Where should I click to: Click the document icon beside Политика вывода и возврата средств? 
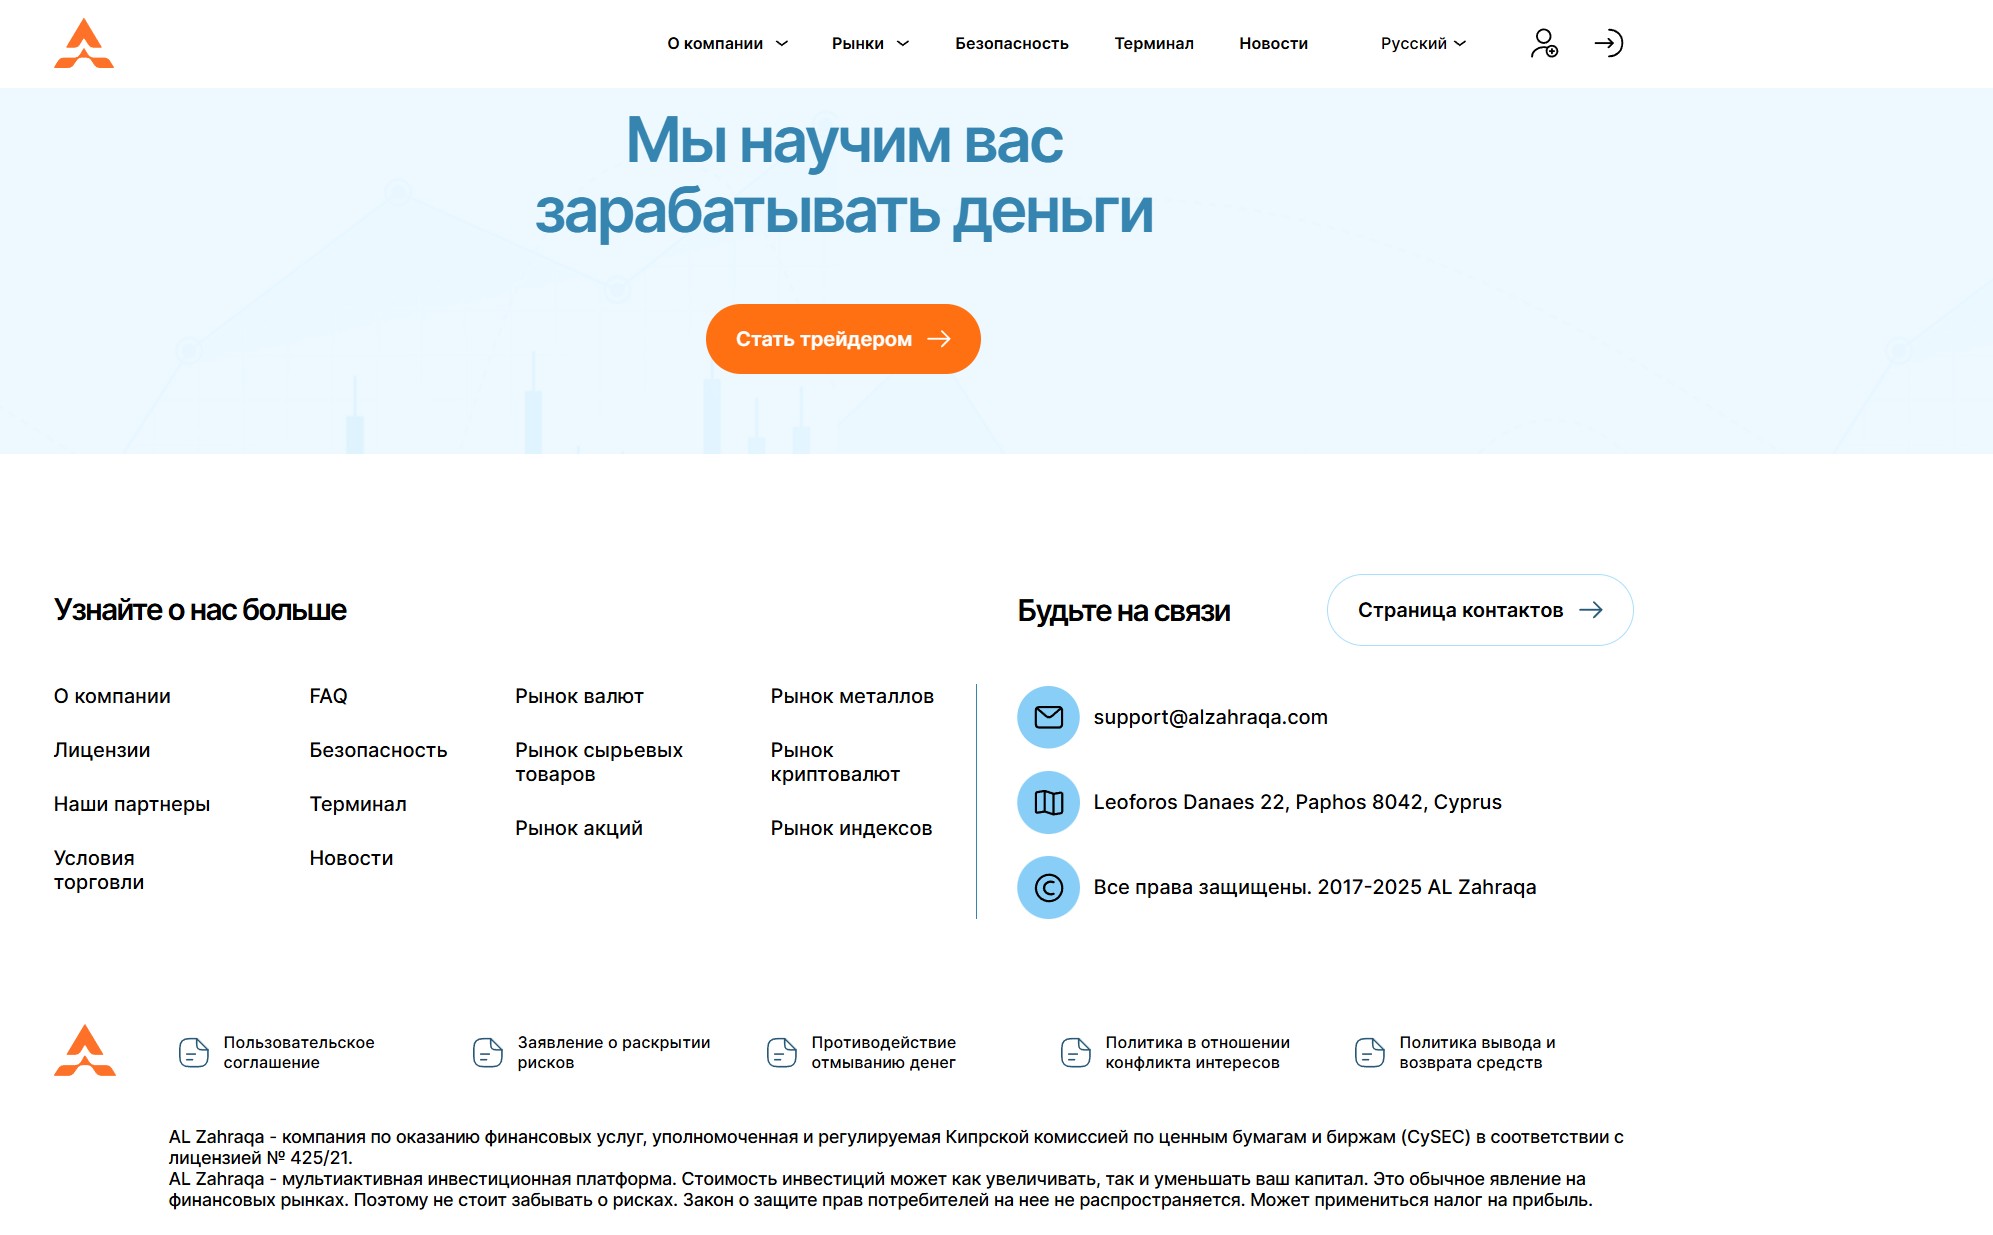click(x=1370, y=1052)
